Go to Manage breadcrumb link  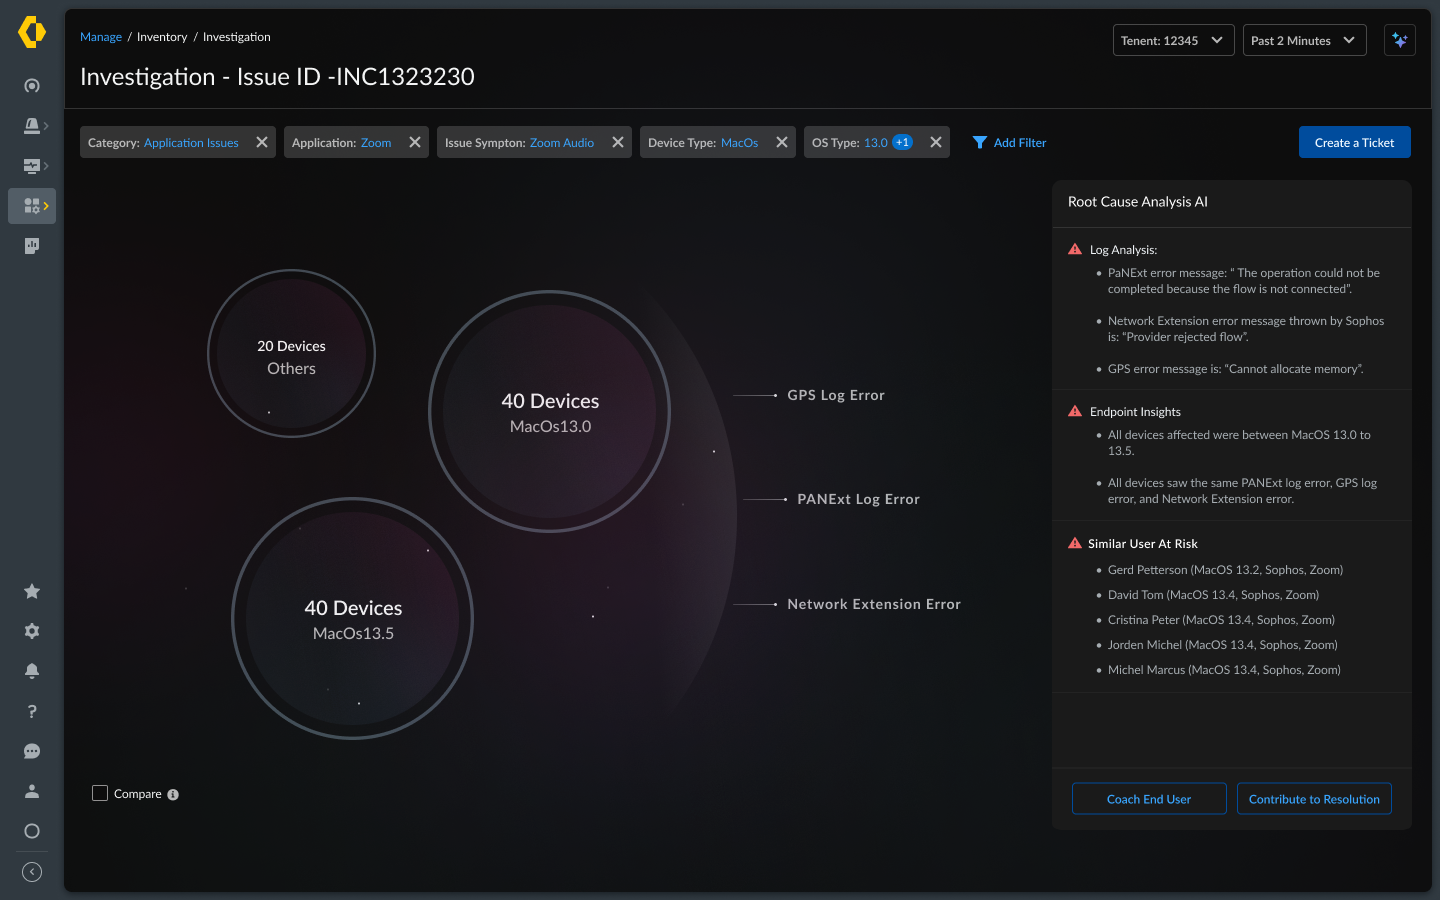[101, 37]
